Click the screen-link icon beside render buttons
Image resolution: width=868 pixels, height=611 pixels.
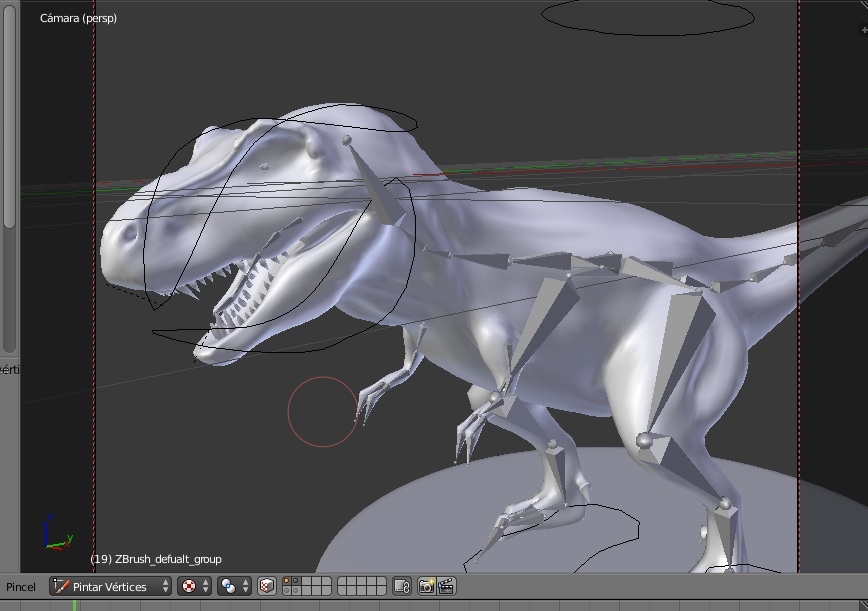click(402, 587)
